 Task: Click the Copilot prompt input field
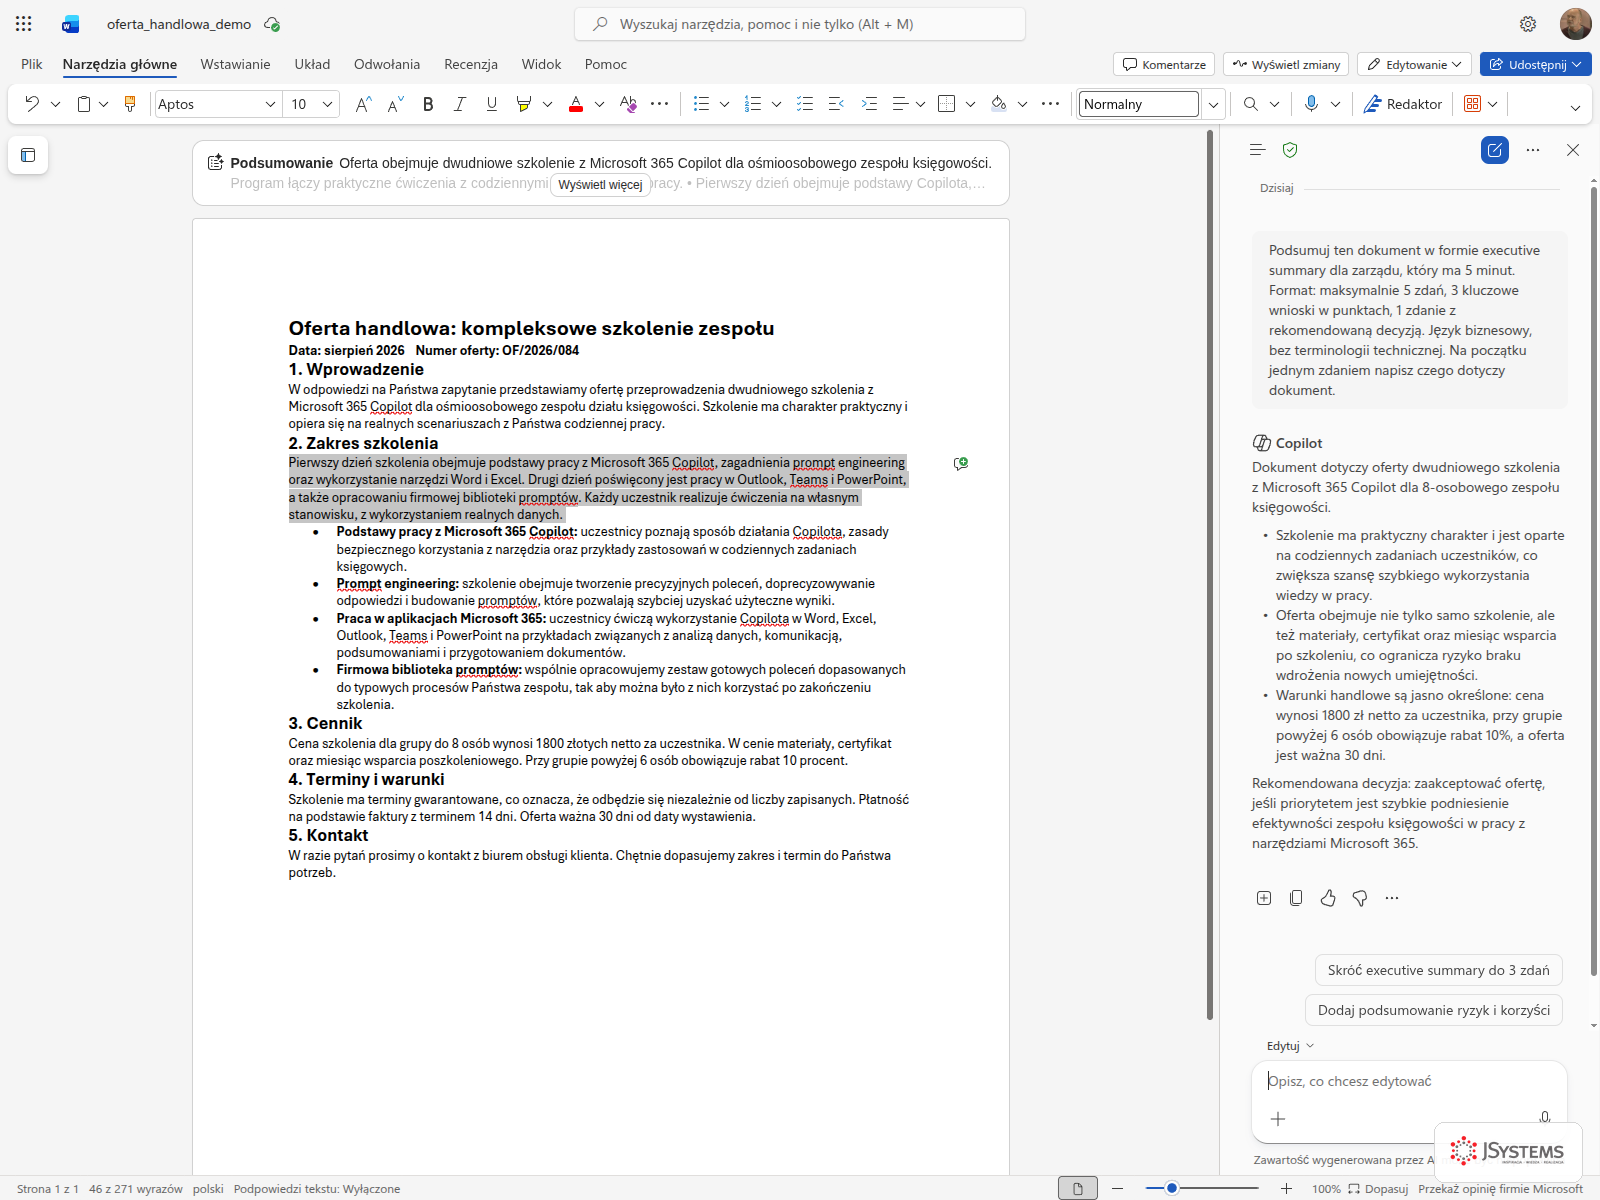(1409, 1081)
